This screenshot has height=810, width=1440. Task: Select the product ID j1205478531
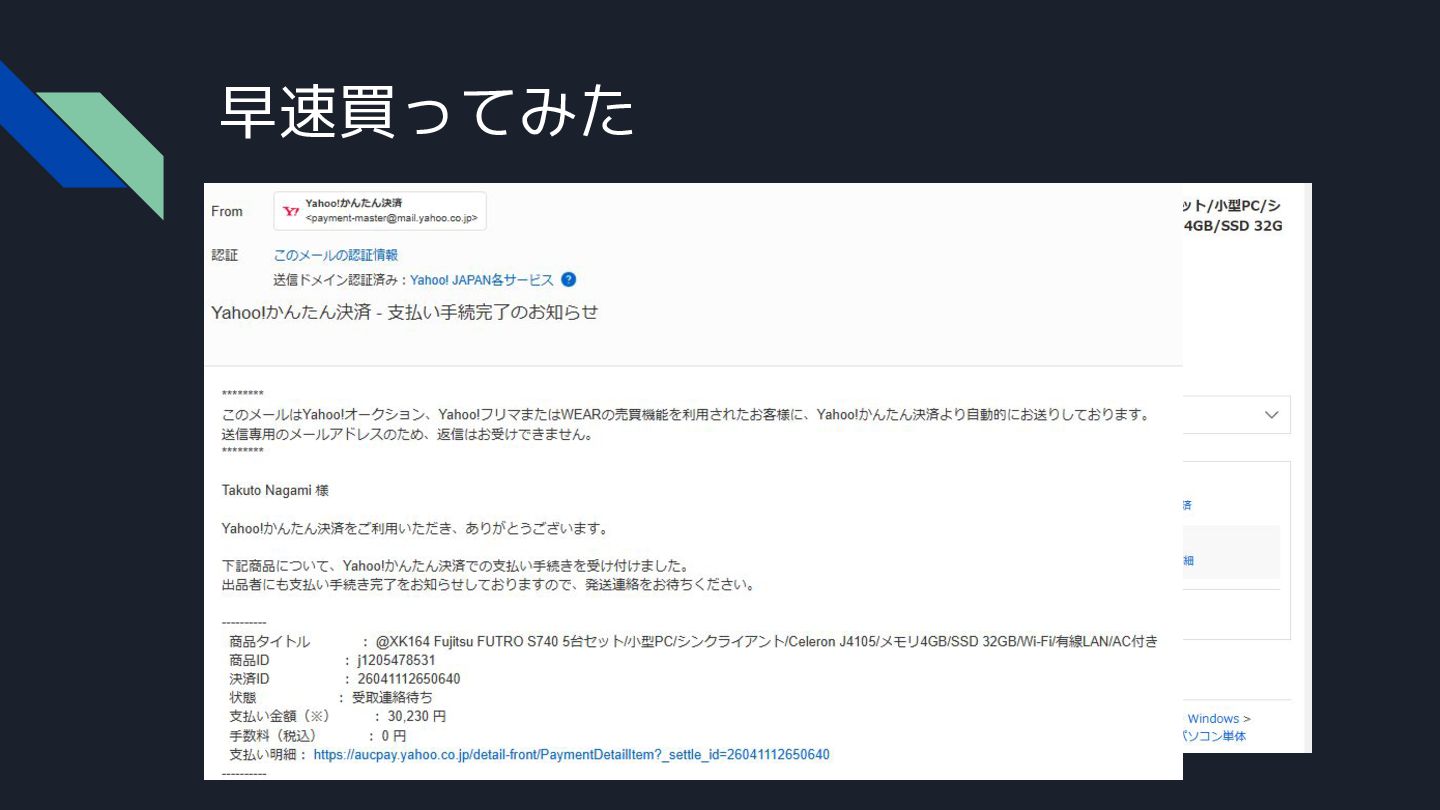click(396, 661)
